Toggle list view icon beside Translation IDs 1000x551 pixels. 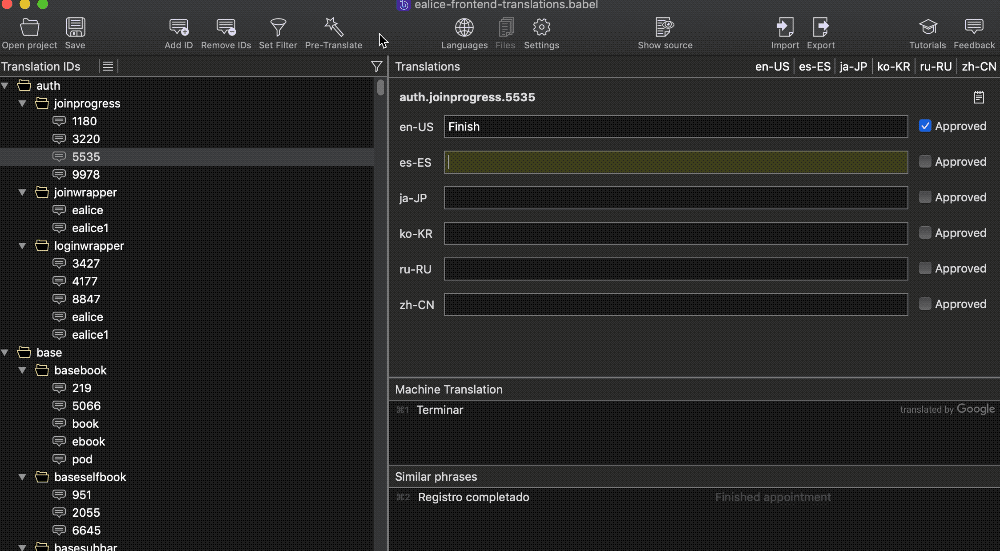coord(108,66)
